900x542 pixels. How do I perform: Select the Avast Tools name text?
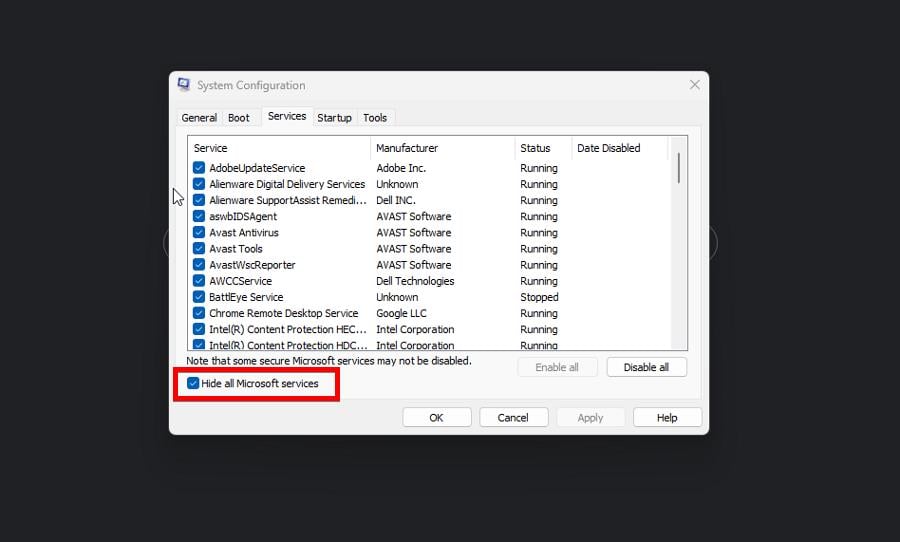pyautogui.click(x=236, y=249)
